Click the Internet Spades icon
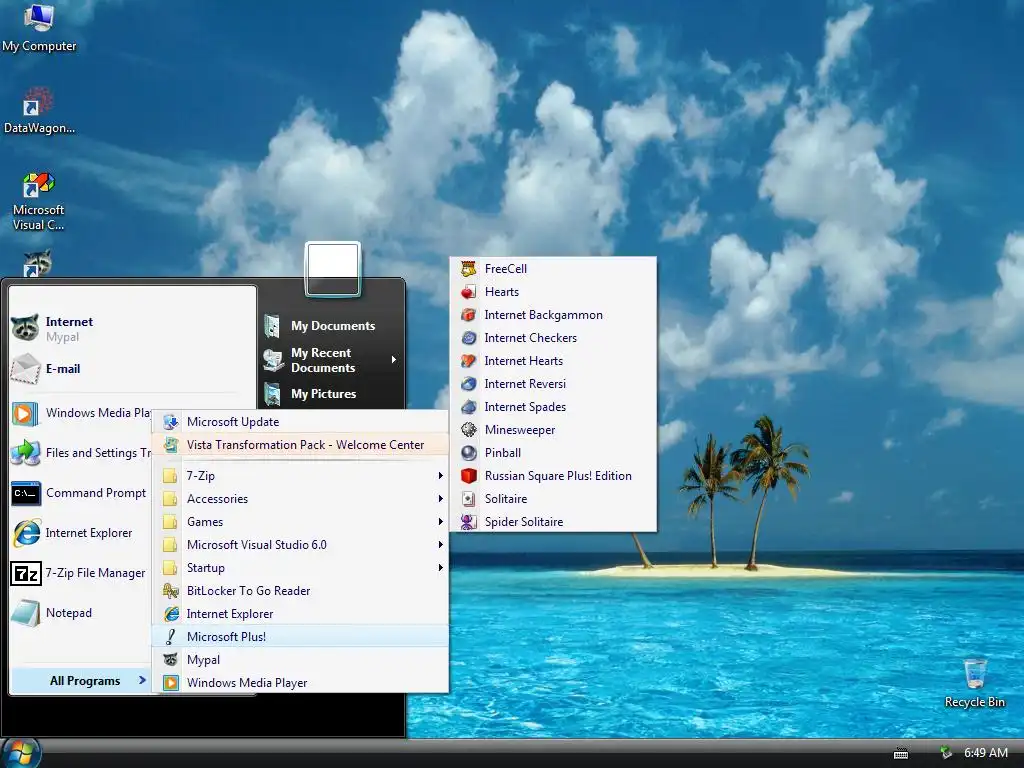 (468, 407)
